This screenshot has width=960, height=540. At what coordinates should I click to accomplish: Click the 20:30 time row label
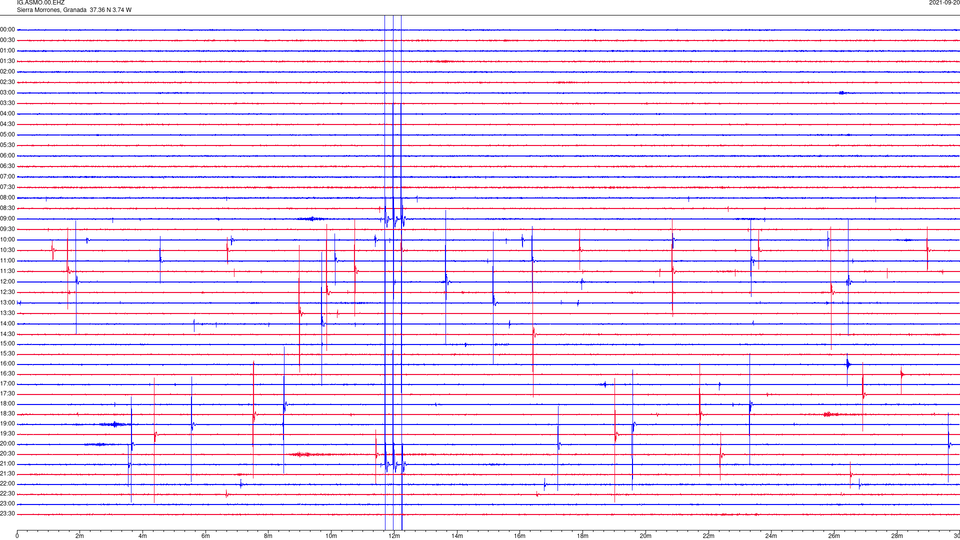coord(7,454)
